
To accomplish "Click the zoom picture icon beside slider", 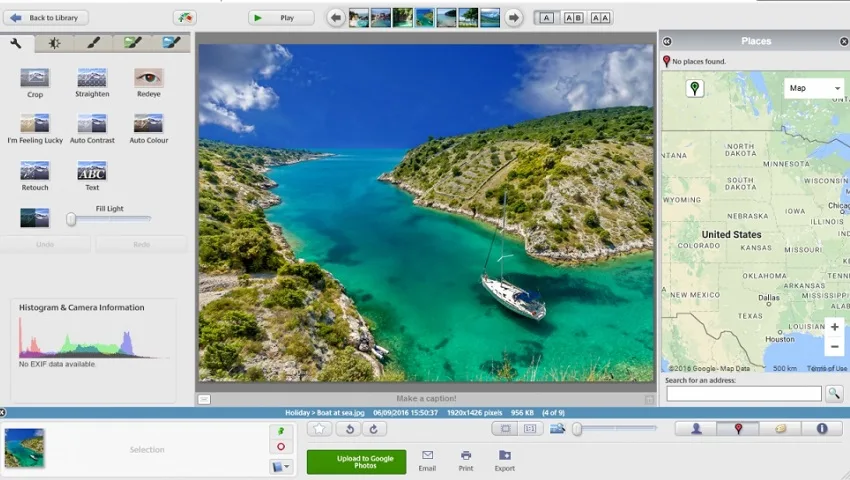I will pyautogui.click(x=557, y=428).
